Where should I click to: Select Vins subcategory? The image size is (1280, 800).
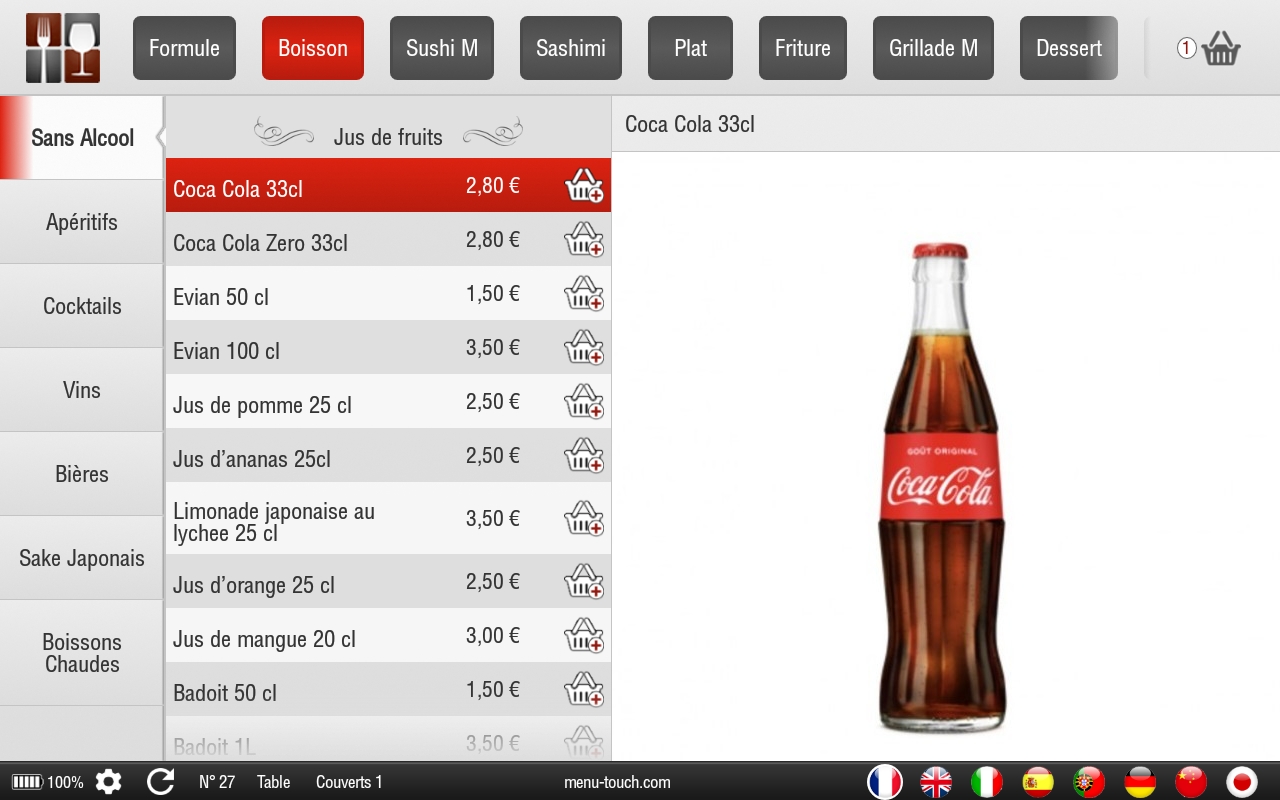pyautogui.click(x=82, y=390)
